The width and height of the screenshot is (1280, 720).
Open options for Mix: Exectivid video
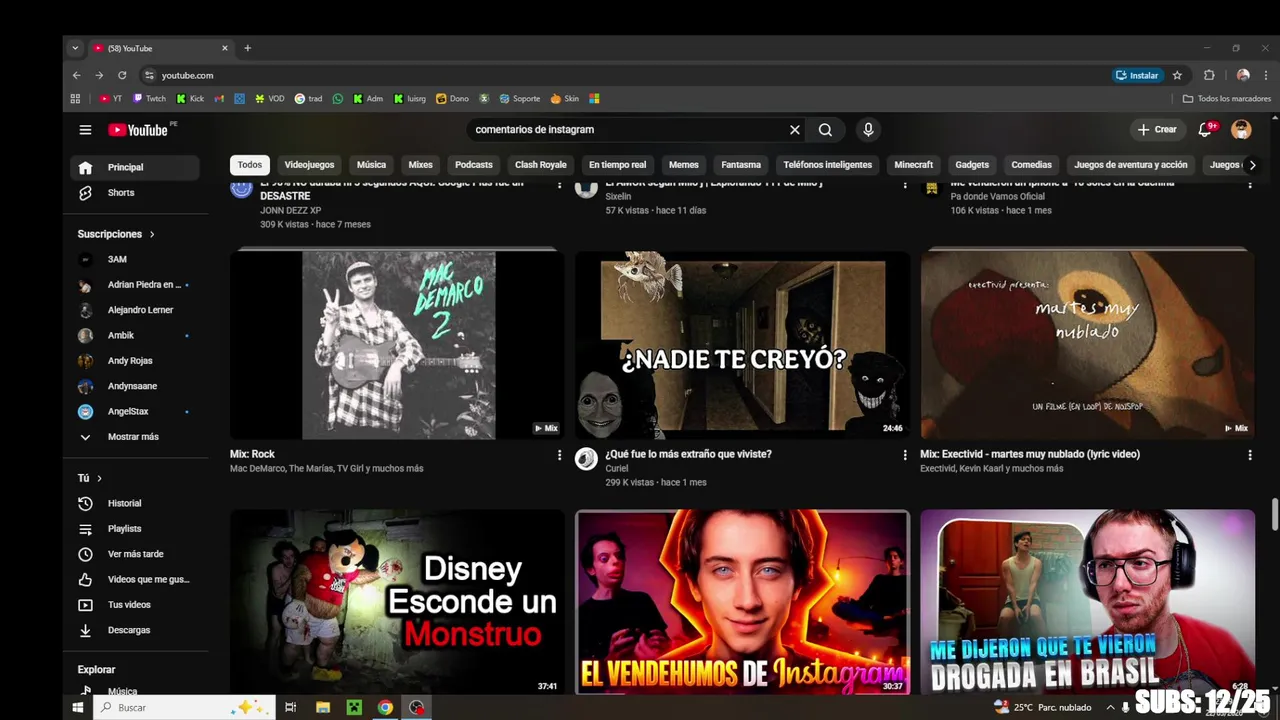tap(1250, 455)
